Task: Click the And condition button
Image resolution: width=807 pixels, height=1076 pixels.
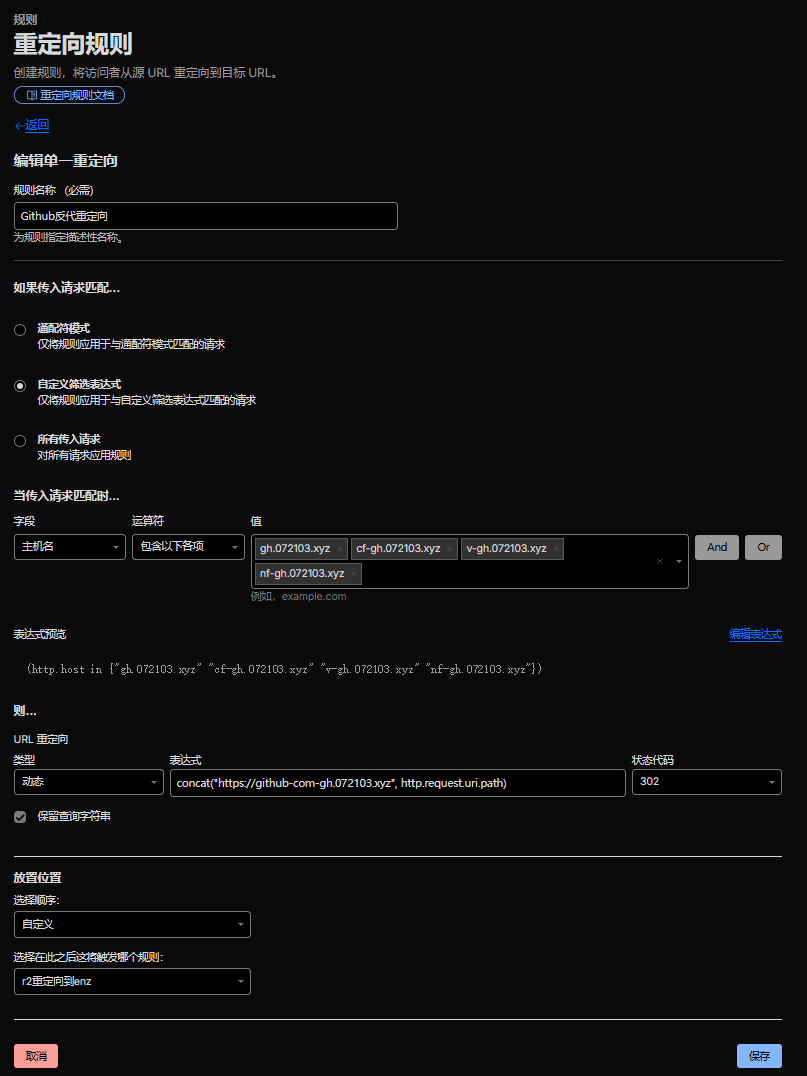Action: pyautogui.click(x=717, y=547)
